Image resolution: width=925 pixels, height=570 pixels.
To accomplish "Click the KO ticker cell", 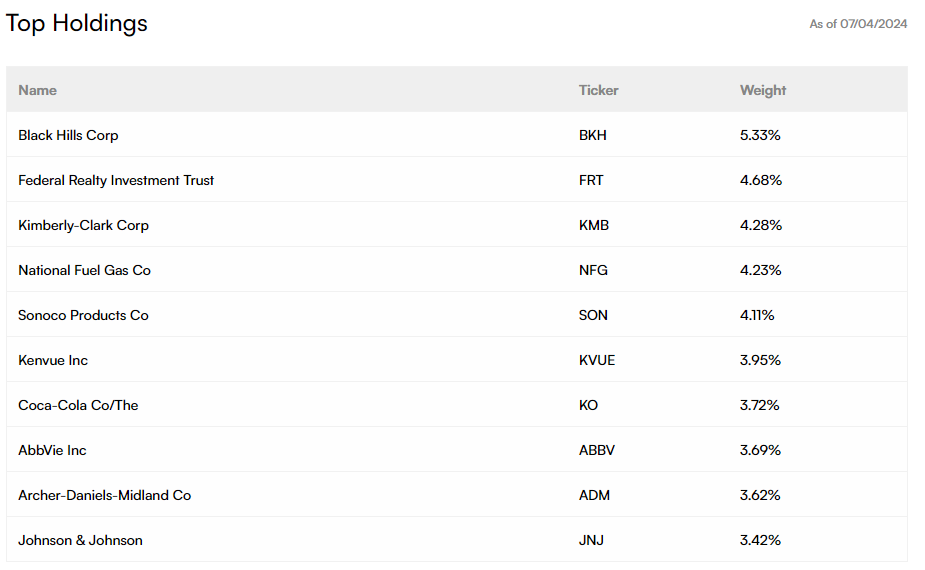I will pos(588,405).
